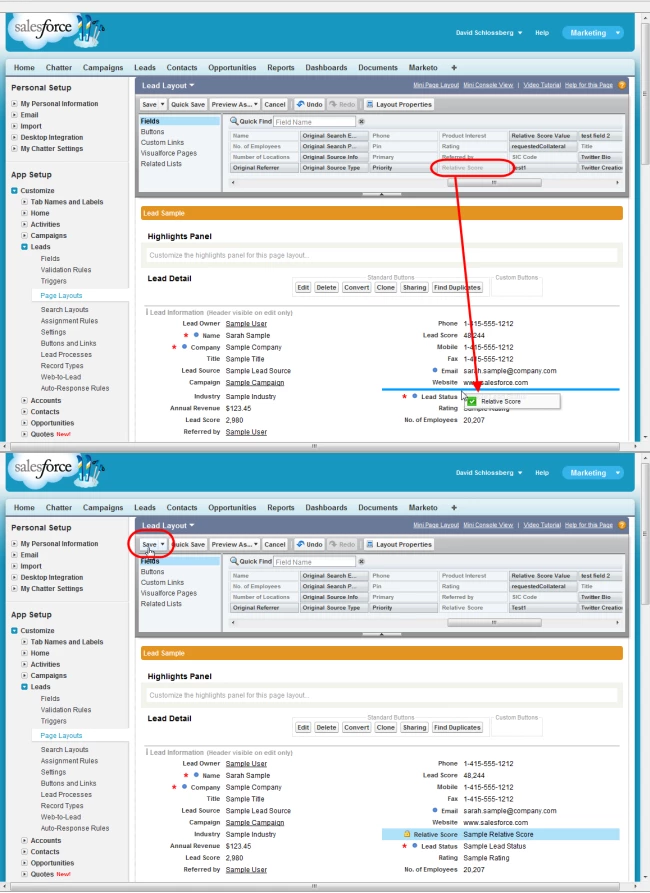Viewport: 650px width, 893px height.
Task: Expand Tab Names and Labels in upper sidebar
Action: coord(24,202)
